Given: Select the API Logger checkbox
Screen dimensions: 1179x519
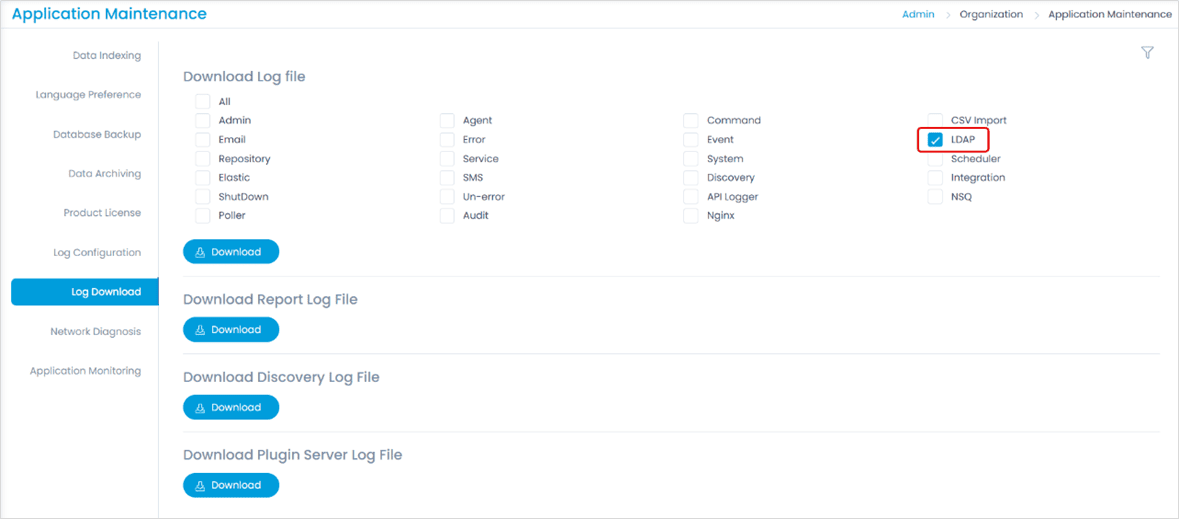Looking at the screenshot, I should (x=691, y=197).
